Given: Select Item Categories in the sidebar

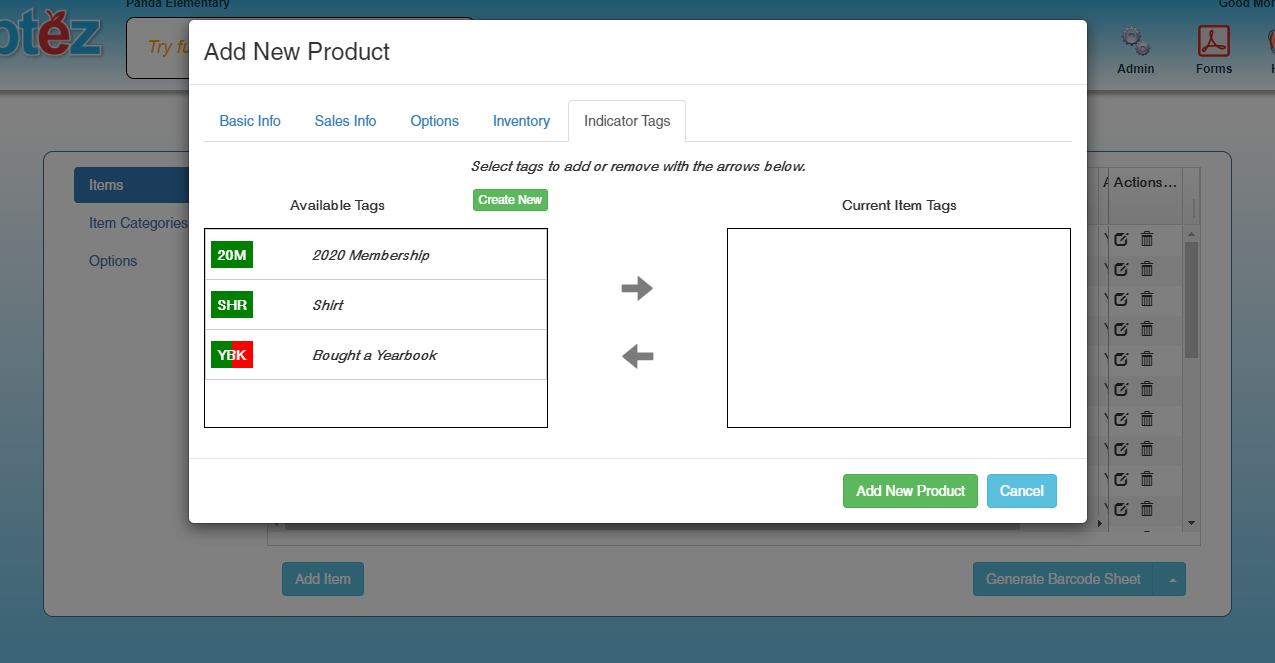Looking at the screenshot, I should pos(138,223).
